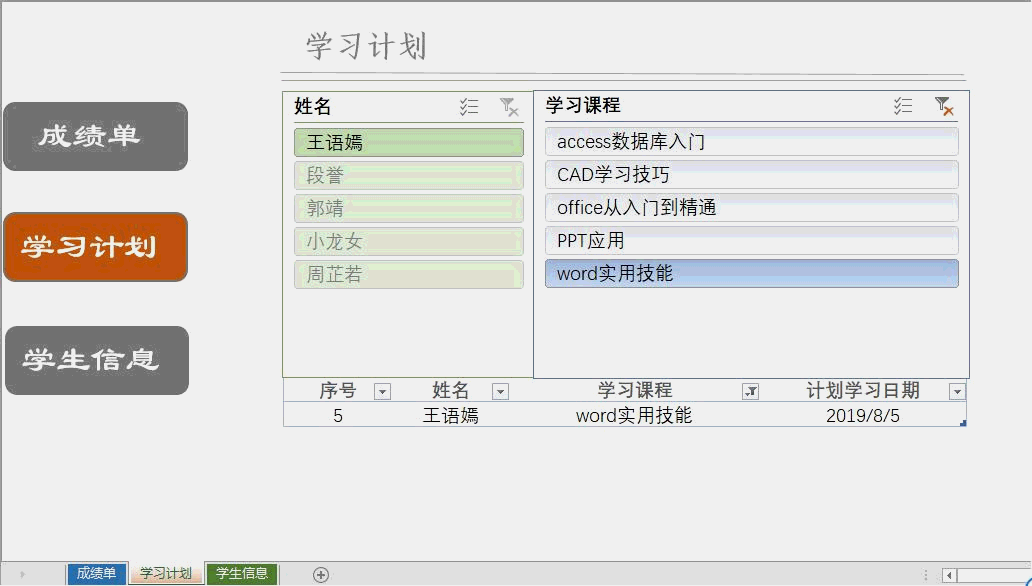This screenshot has height=586, width=1032.
Task: Open 姓名 column filter dropdown
Action: tap(500, 392)
